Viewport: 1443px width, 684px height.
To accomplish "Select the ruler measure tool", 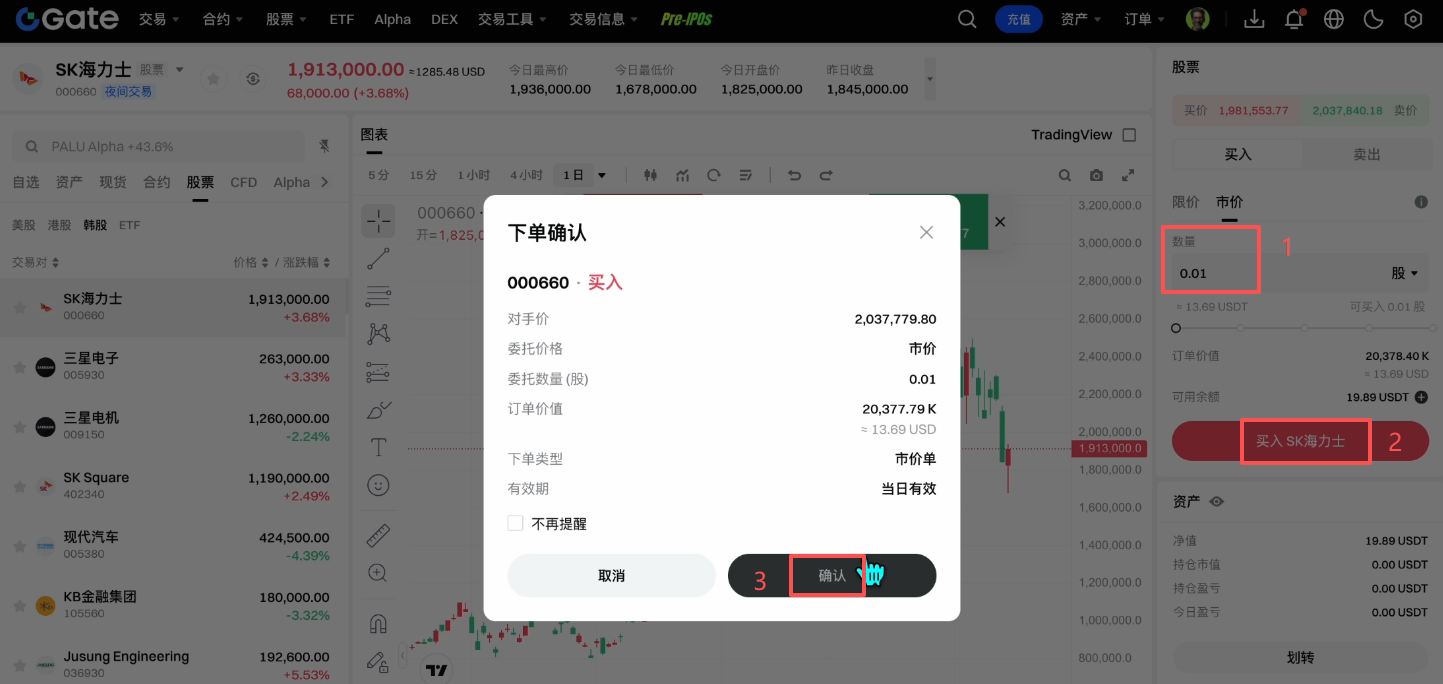I will [x=378, y=535].
